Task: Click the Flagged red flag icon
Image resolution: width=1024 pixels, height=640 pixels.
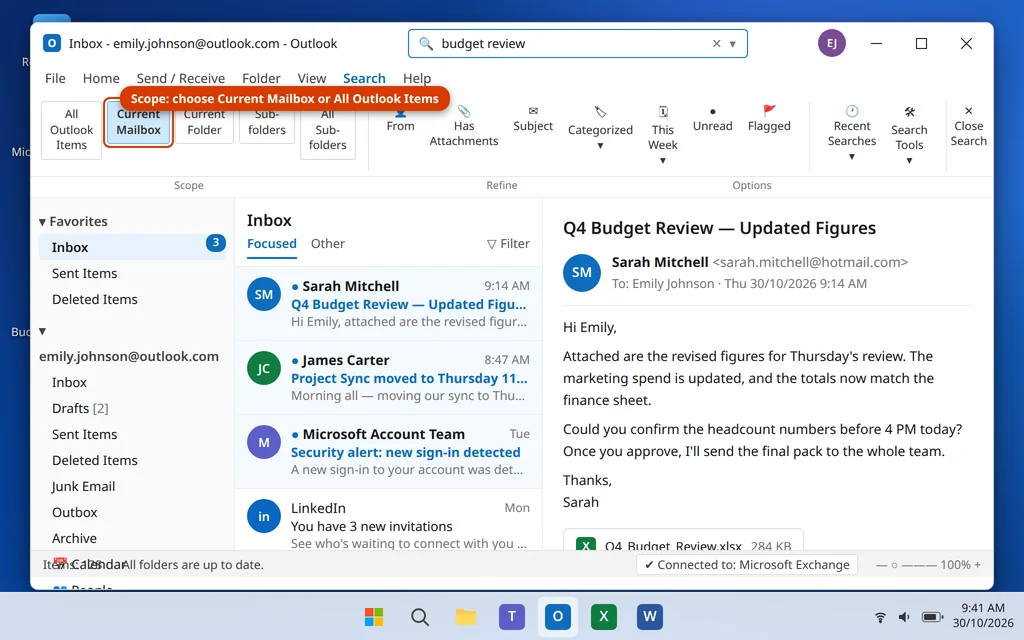Action: 769,110
